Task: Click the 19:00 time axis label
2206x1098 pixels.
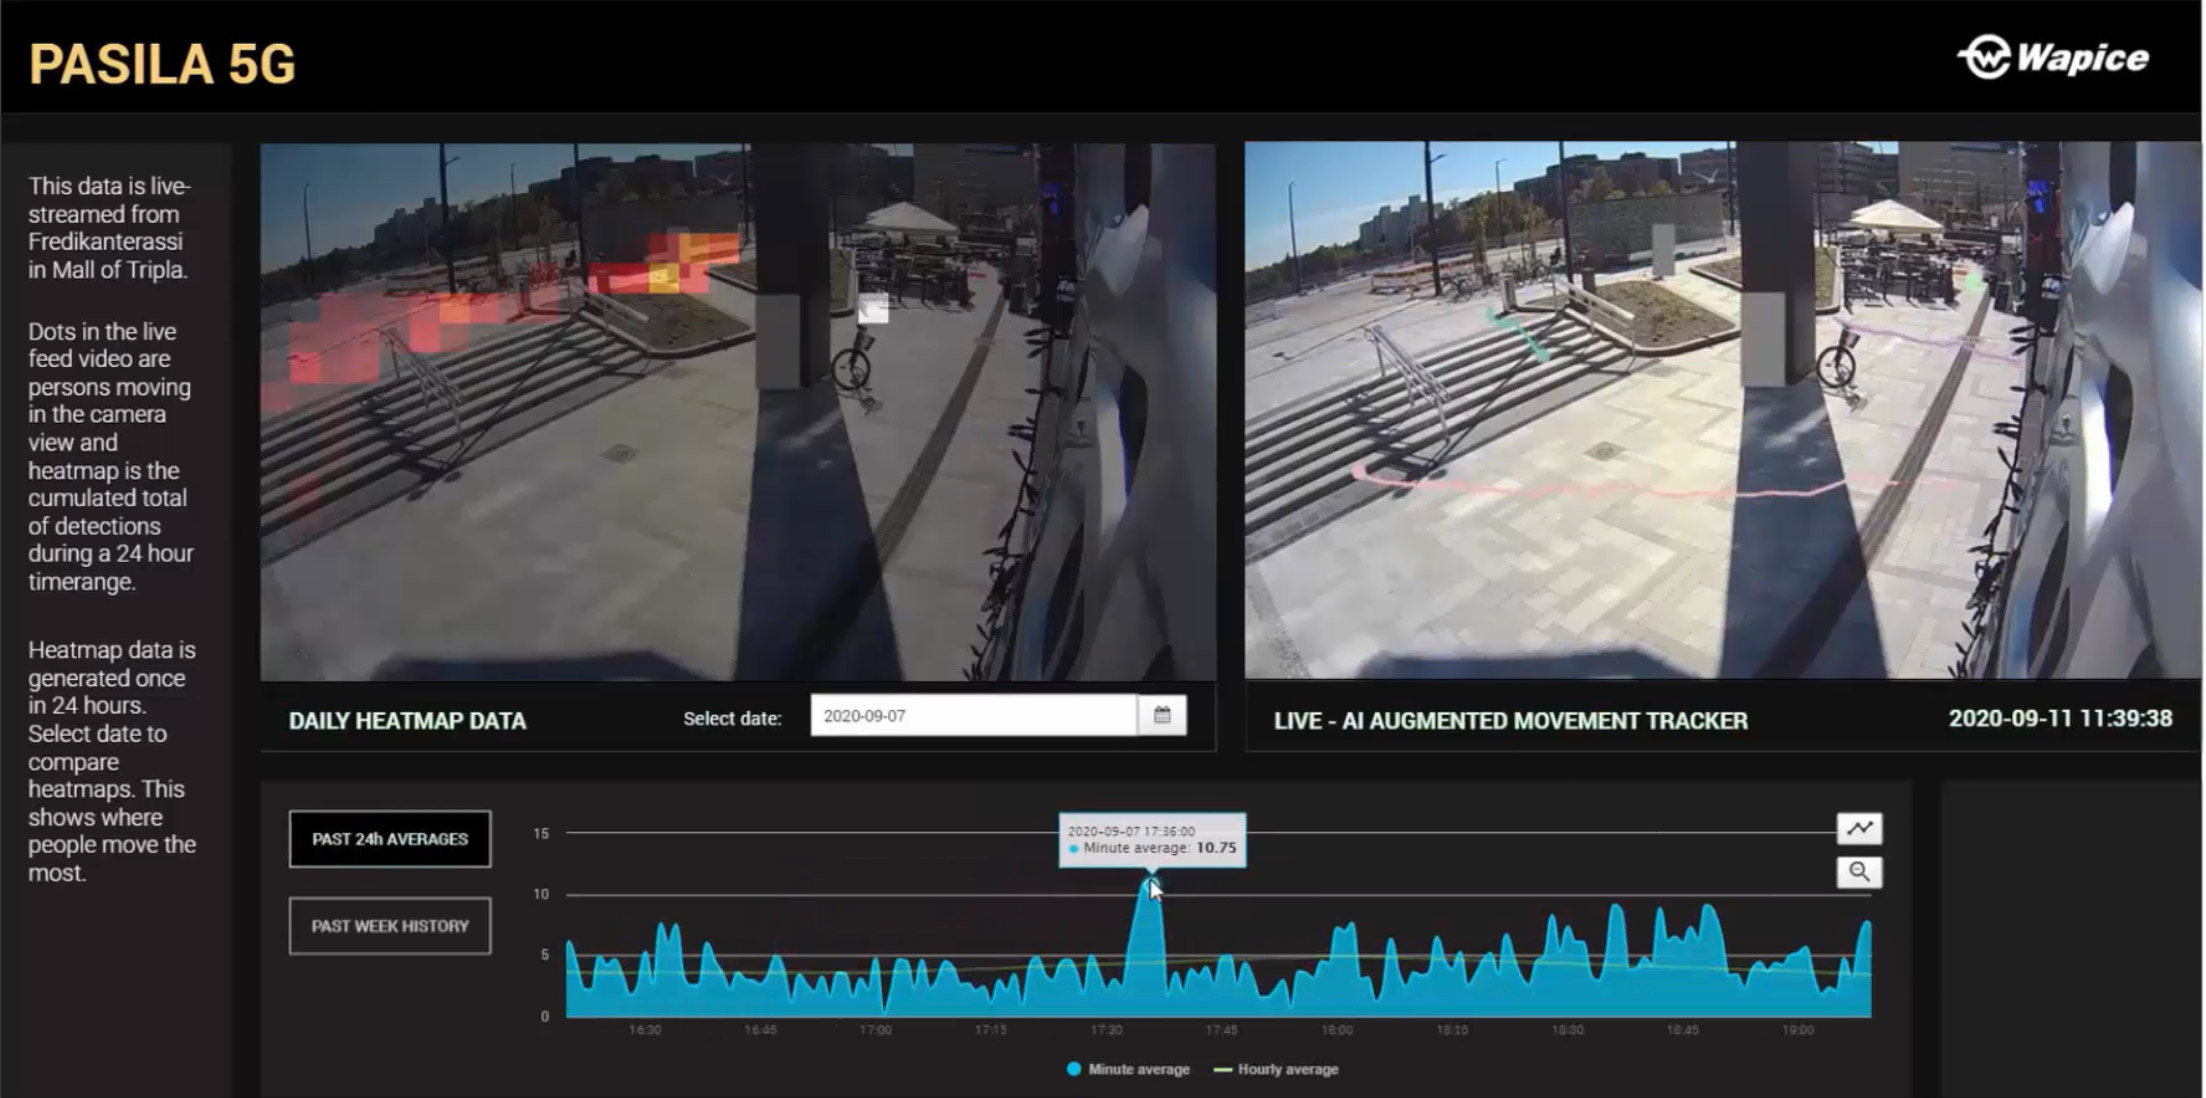Action: (x=1797, y=1030)
